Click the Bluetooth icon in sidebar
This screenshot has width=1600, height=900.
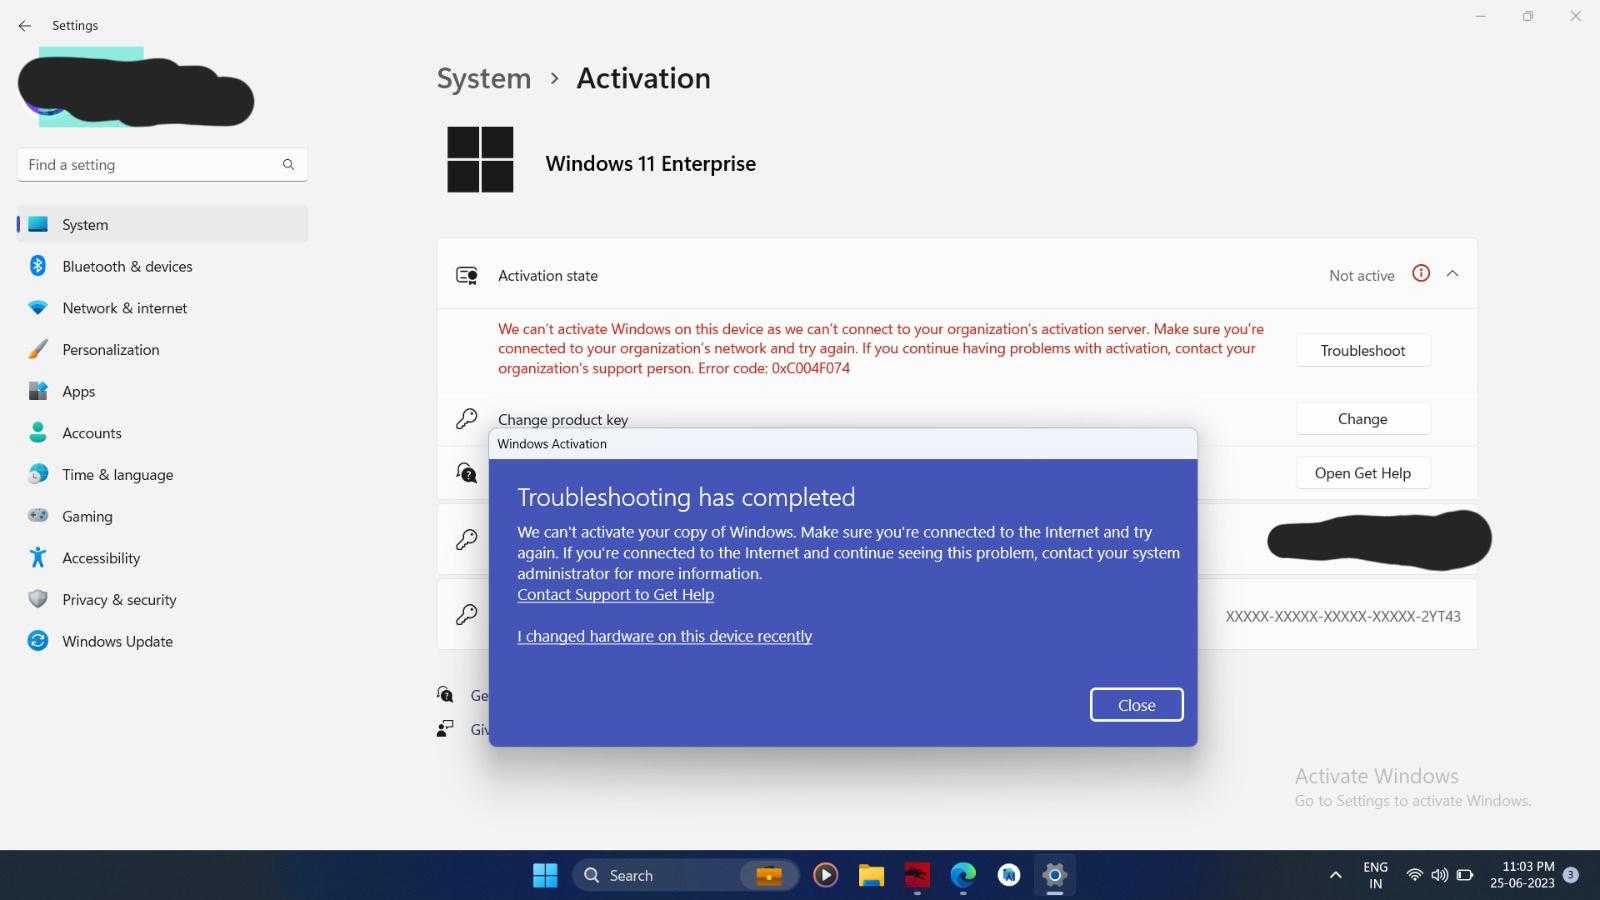[38, 266]
